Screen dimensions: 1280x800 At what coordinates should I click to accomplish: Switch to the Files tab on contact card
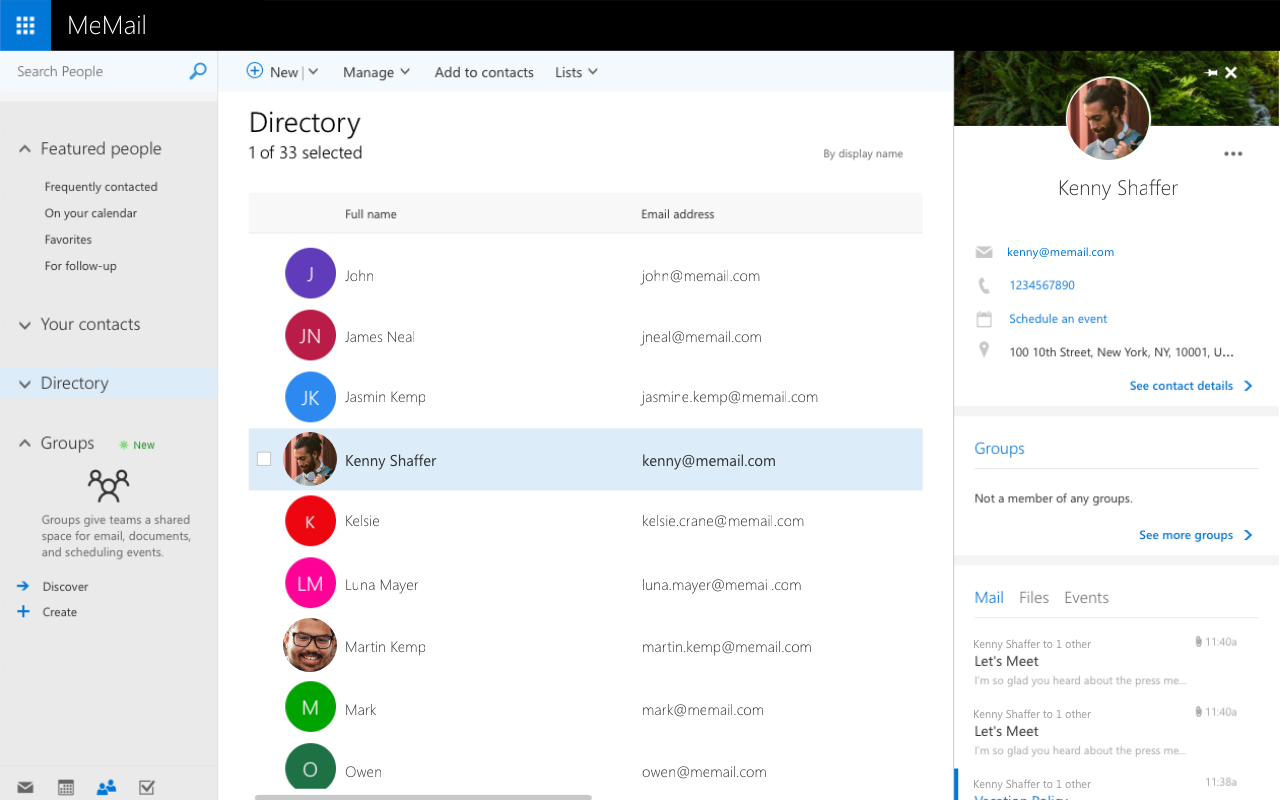click(x=1033, y=597)
